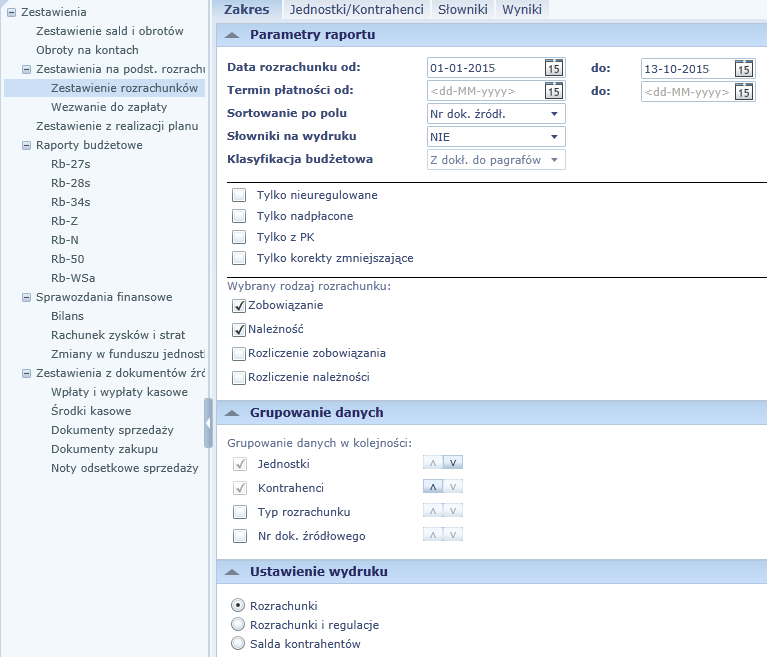Image resolution: width=767 pixels, height=657 pixels.
Task: Check Rozliczenie zobowiązania
Action: point(239,354)
